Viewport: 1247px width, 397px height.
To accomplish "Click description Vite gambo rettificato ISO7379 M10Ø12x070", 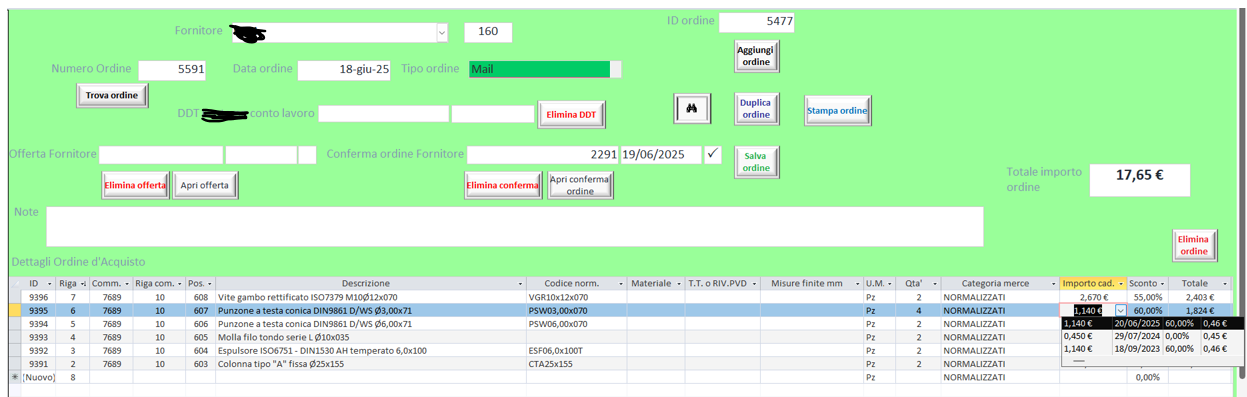I will click(307, 297).
